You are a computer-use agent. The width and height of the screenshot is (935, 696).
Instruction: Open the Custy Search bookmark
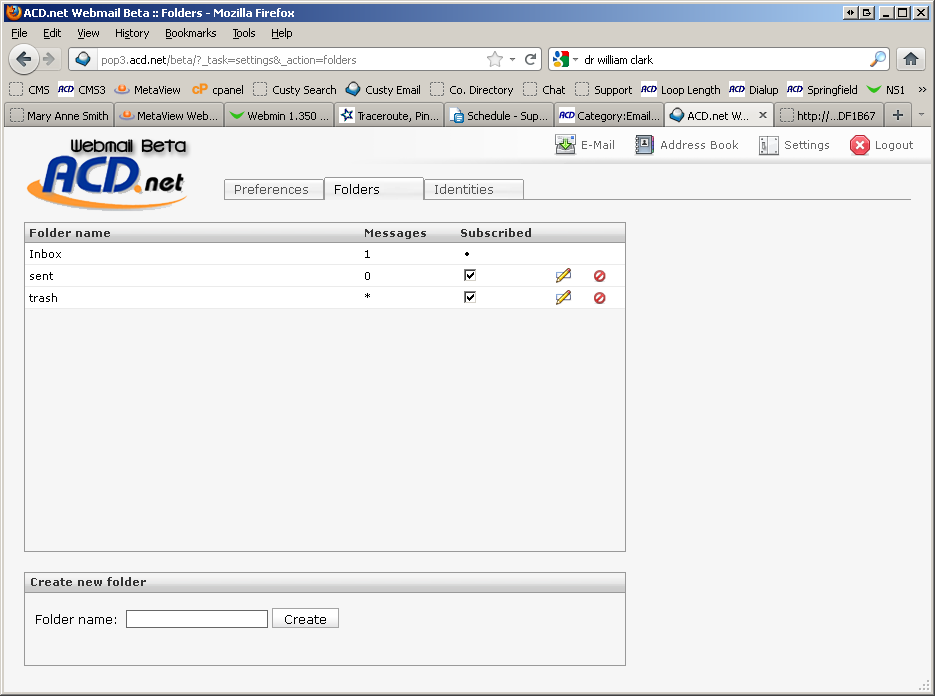295,89
